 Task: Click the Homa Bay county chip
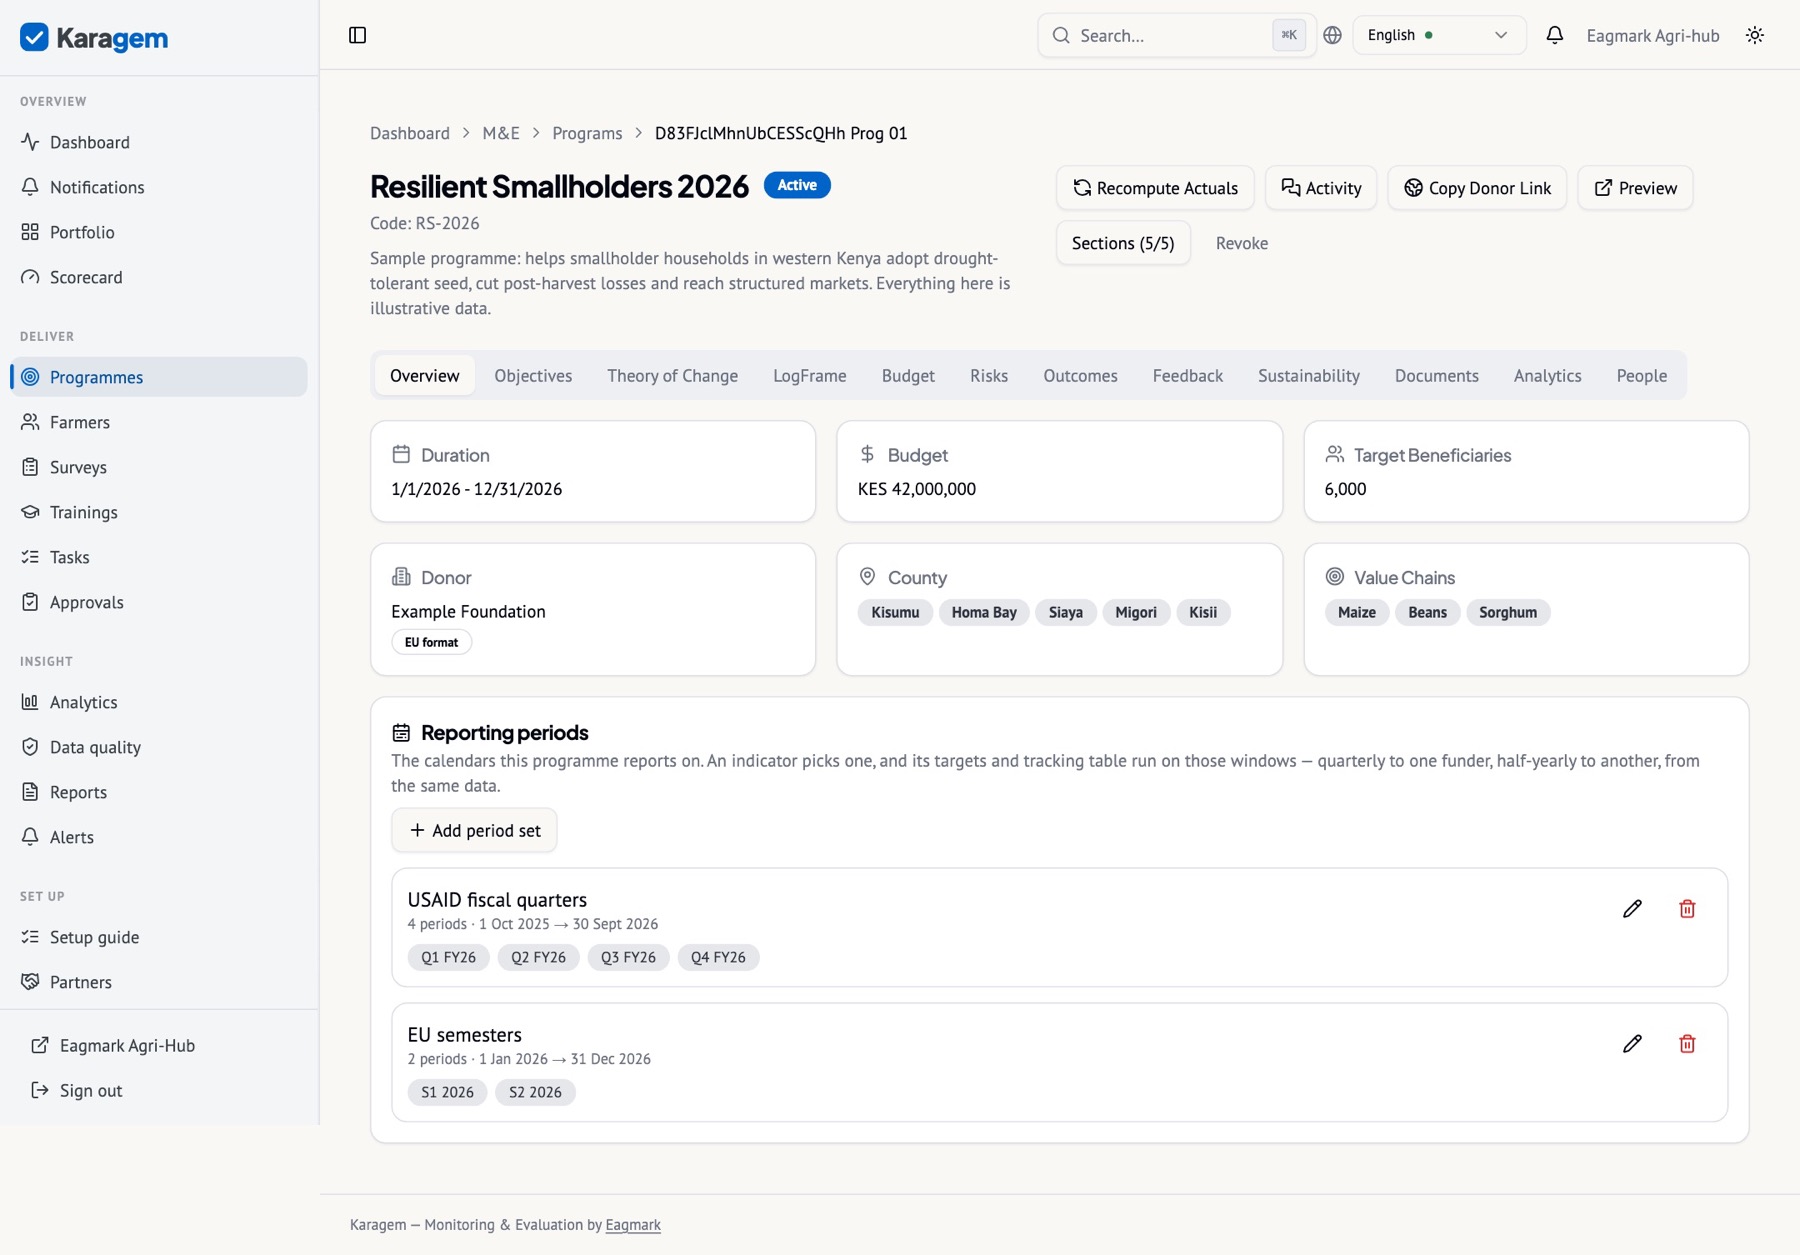tap(984, 612)
